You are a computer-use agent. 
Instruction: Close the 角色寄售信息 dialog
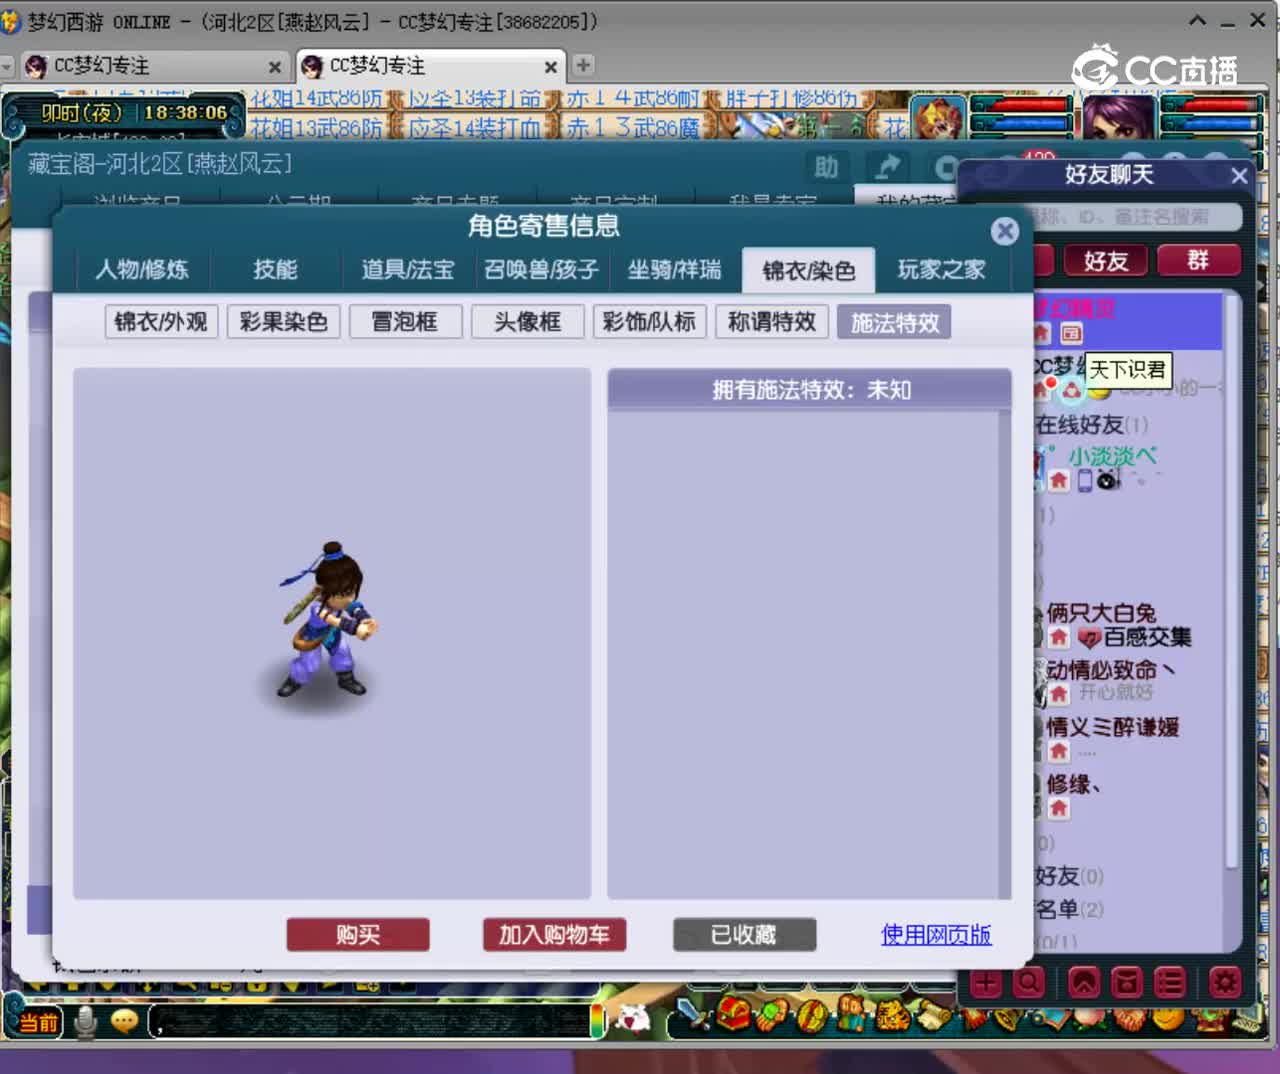(1005, 231)
